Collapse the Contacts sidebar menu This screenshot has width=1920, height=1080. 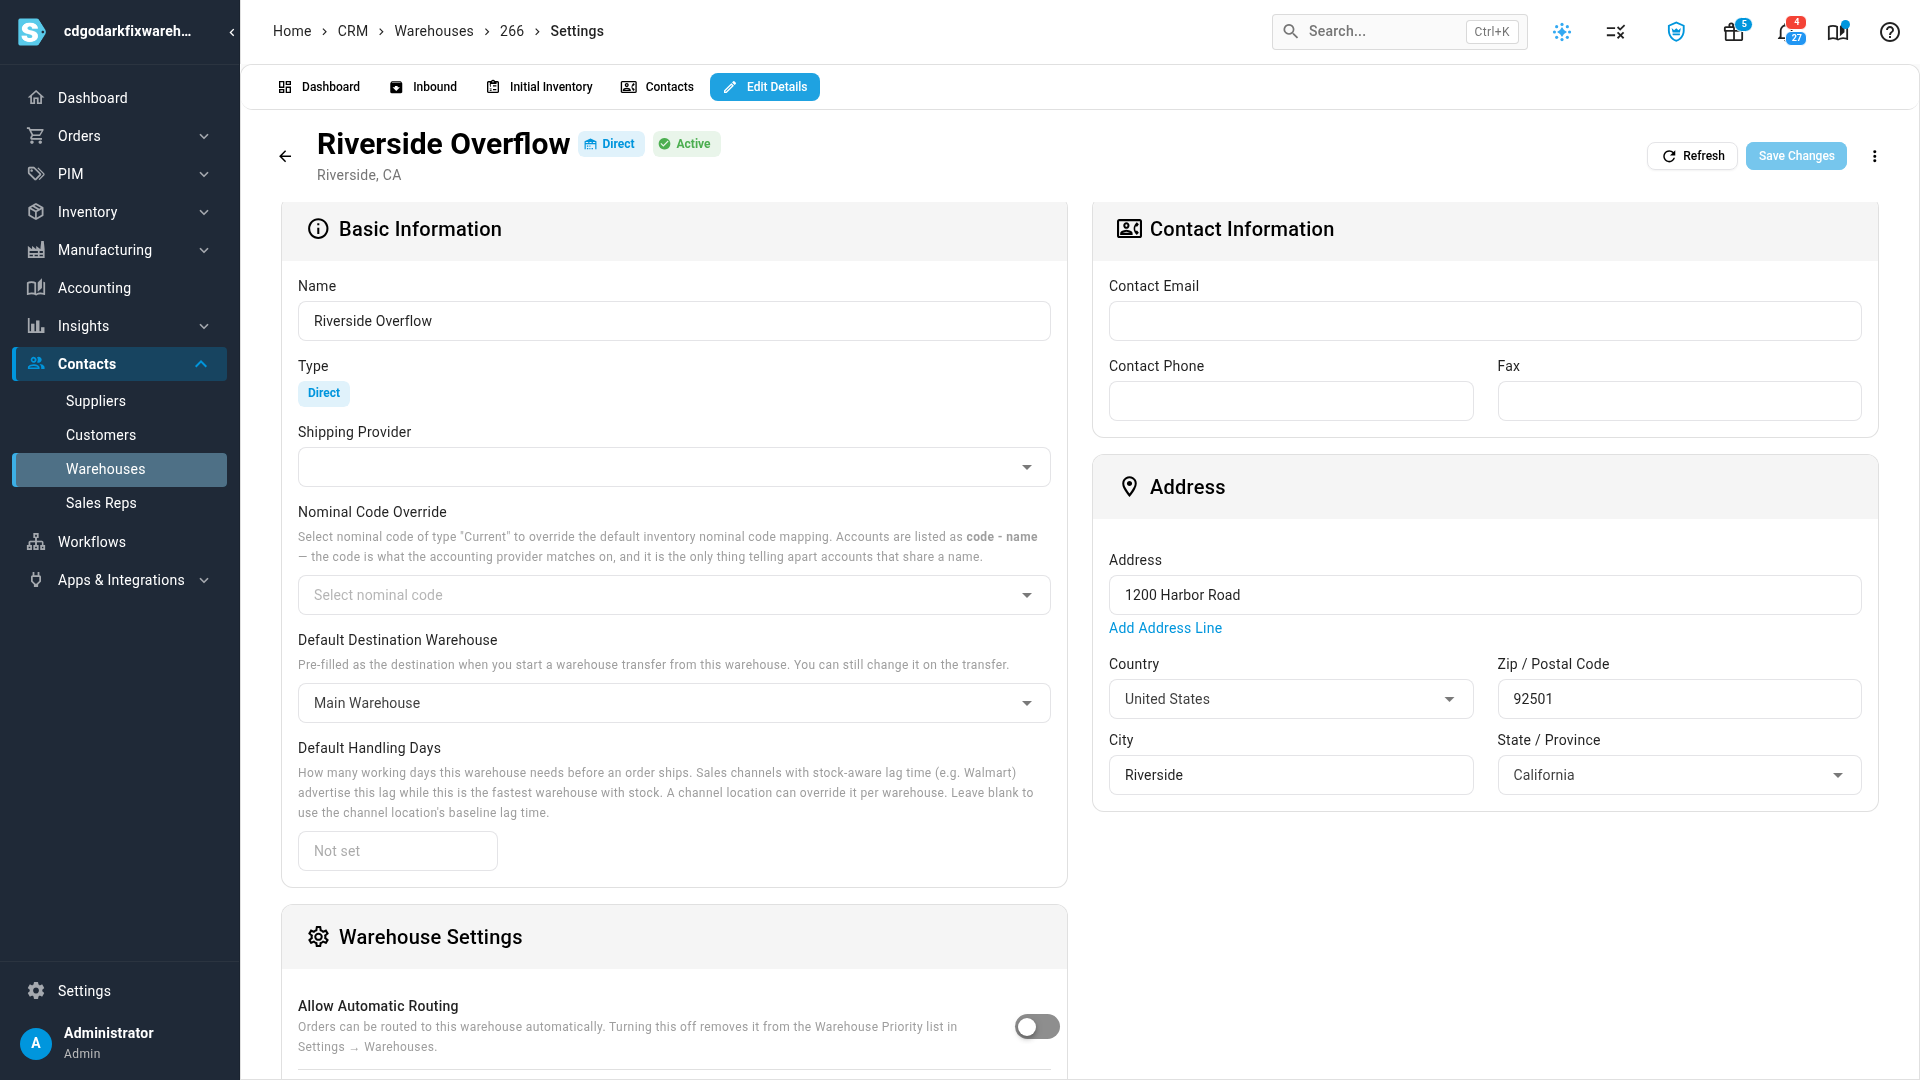click(201, 364)
